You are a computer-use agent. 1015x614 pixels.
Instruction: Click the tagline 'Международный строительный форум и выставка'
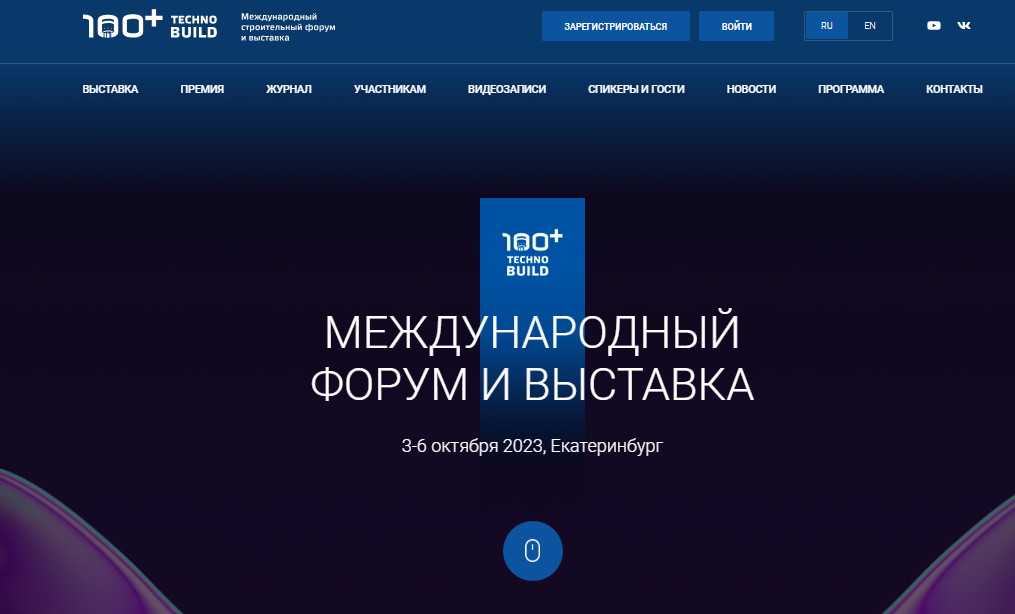click(x=288, y=27)
